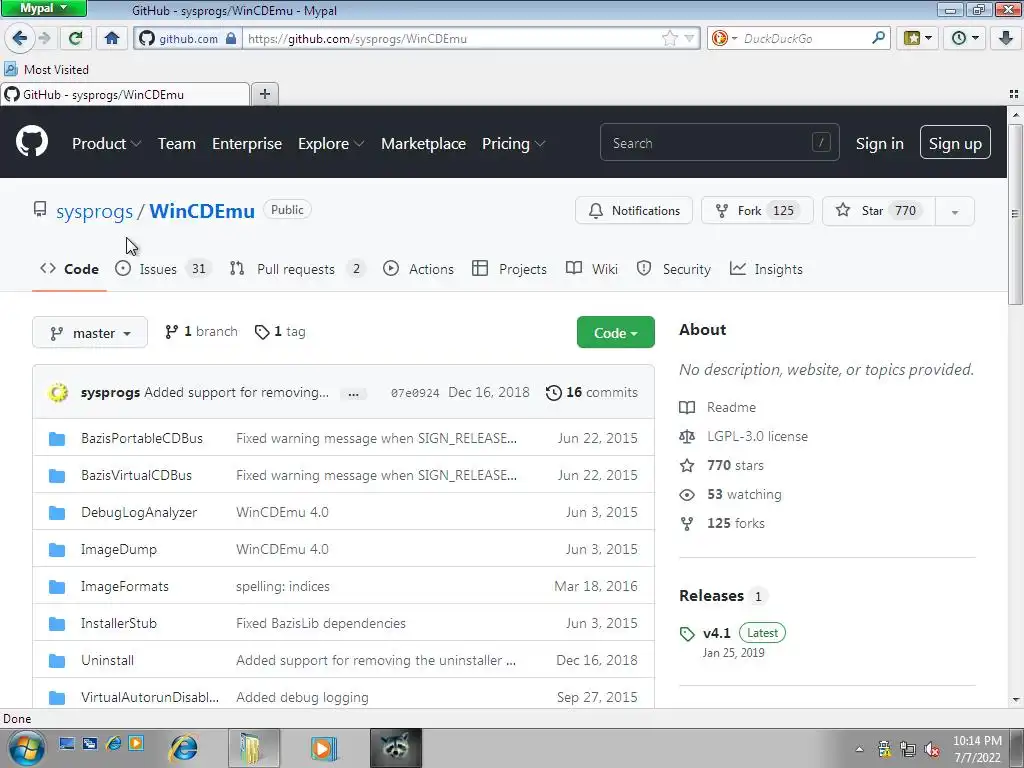
Task: Open the browser home page icon
Action: 112,39
